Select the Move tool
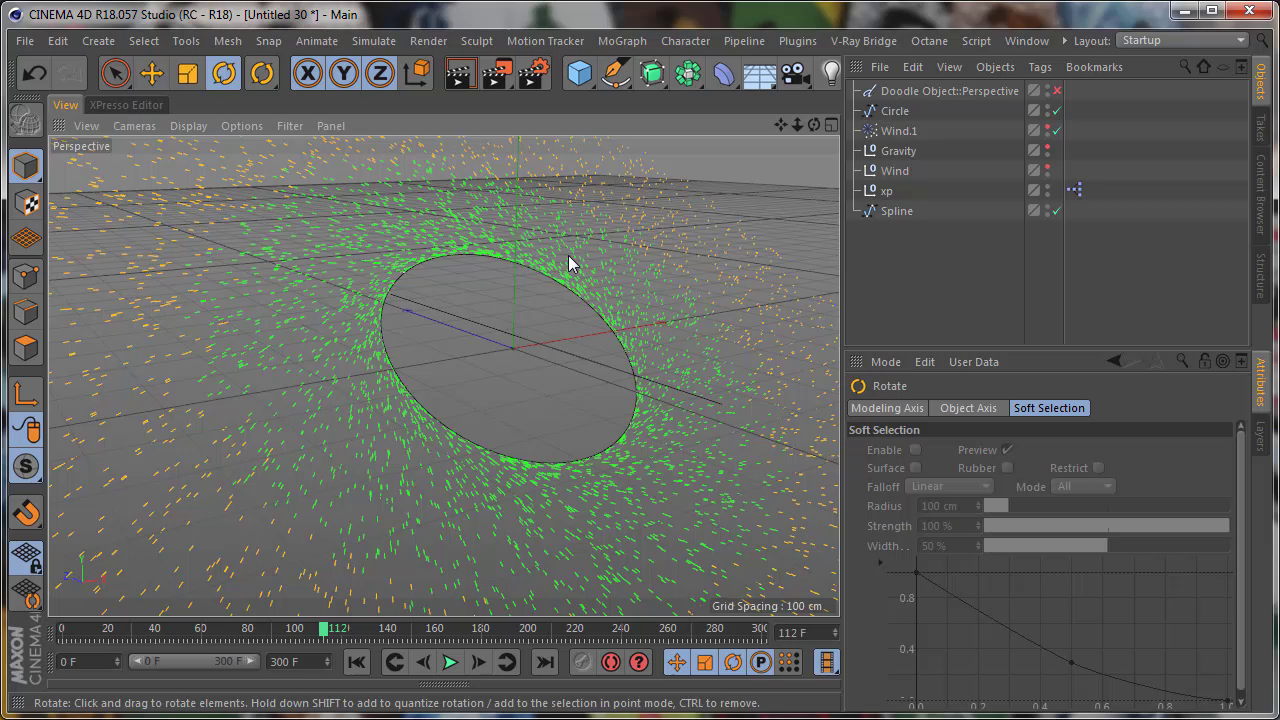The image size is (1280, 720). pos(151,73)
